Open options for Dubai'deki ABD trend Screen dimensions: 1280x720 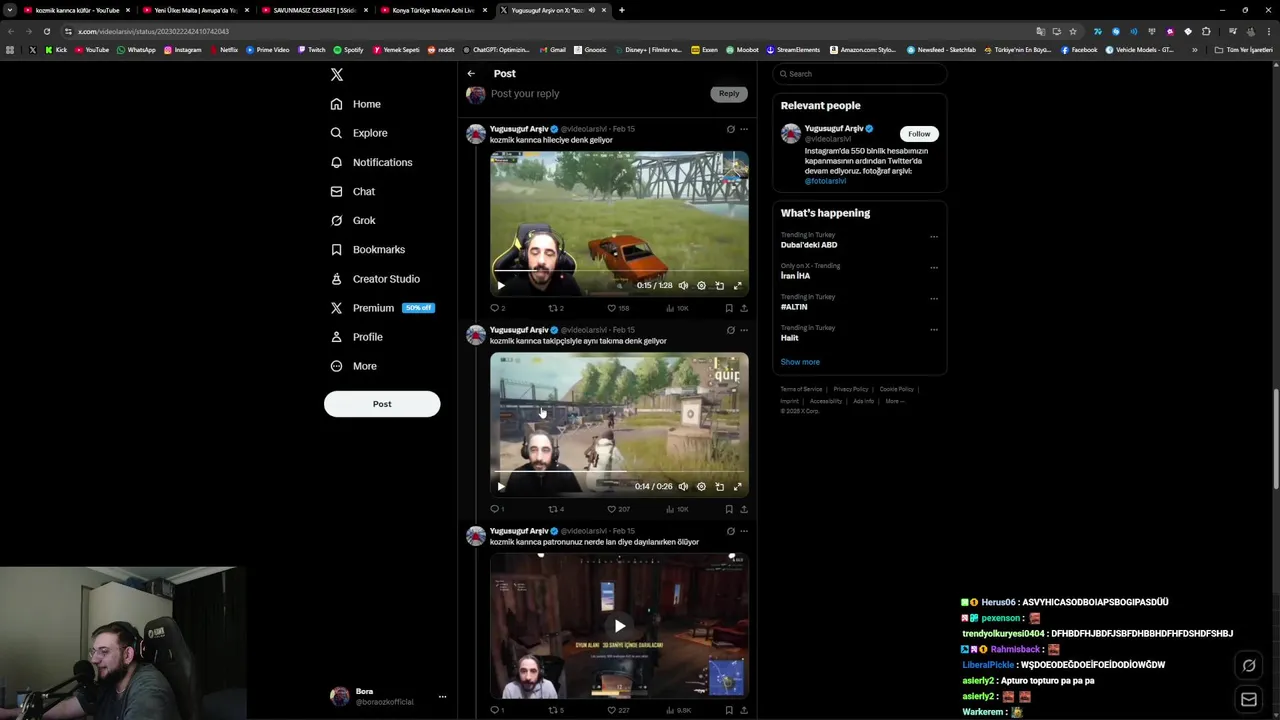(x=934, y=237)
